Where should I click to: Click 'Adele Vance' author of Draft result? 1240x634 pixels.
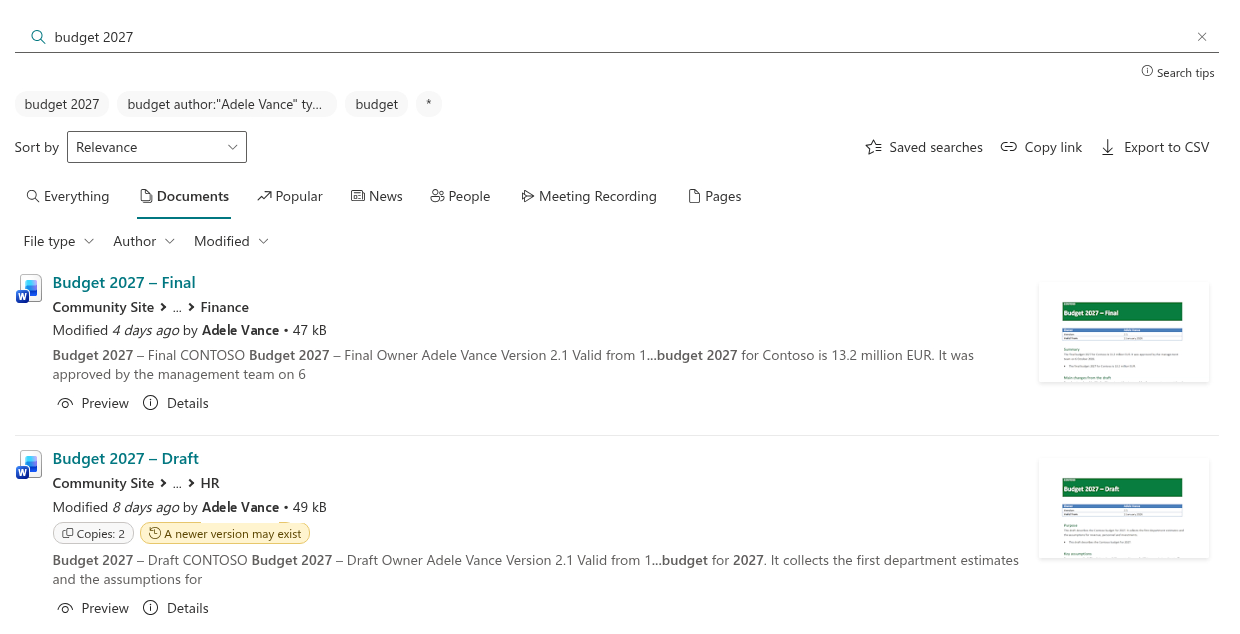point(240,507)
